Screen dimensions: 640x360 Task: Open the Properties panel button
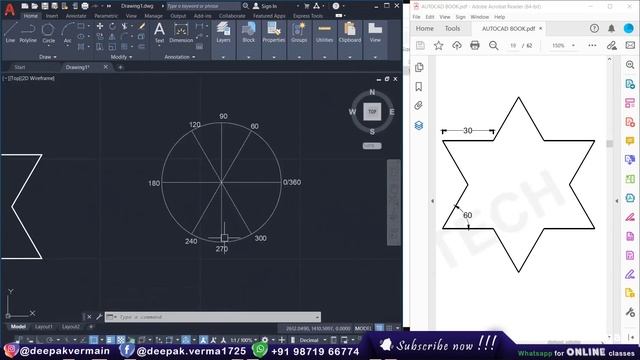(x=273, y=33)
